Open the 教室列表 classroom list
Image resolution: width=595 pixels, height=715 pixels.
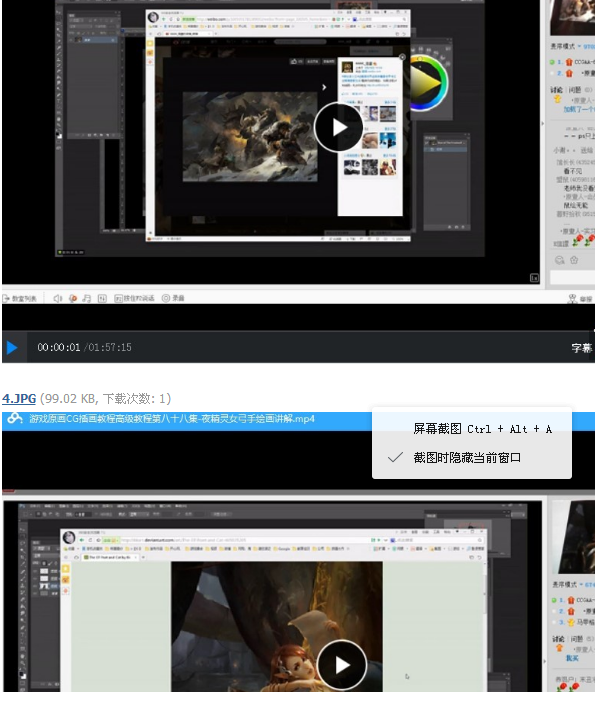point(19,299)
